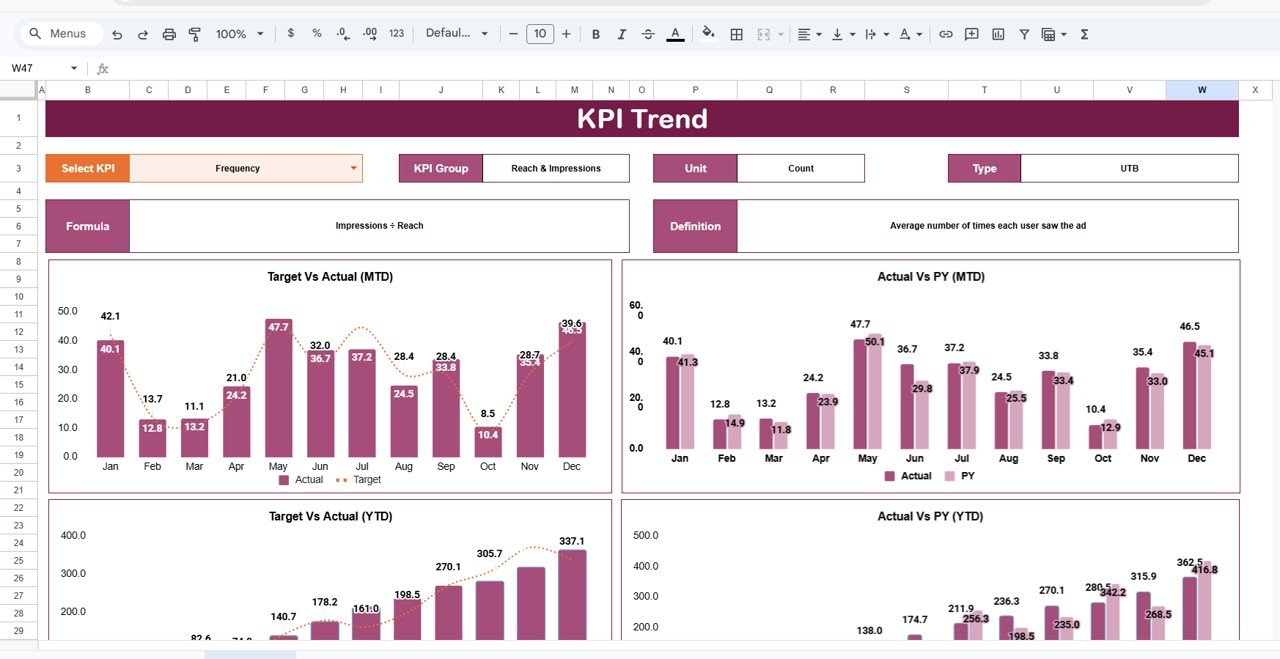Image resolution: width=1280 pixels, height=659 pixels.
Task: Create a filter with the funnel icon
Action: pyautogui.click(x=1023, y=33)
